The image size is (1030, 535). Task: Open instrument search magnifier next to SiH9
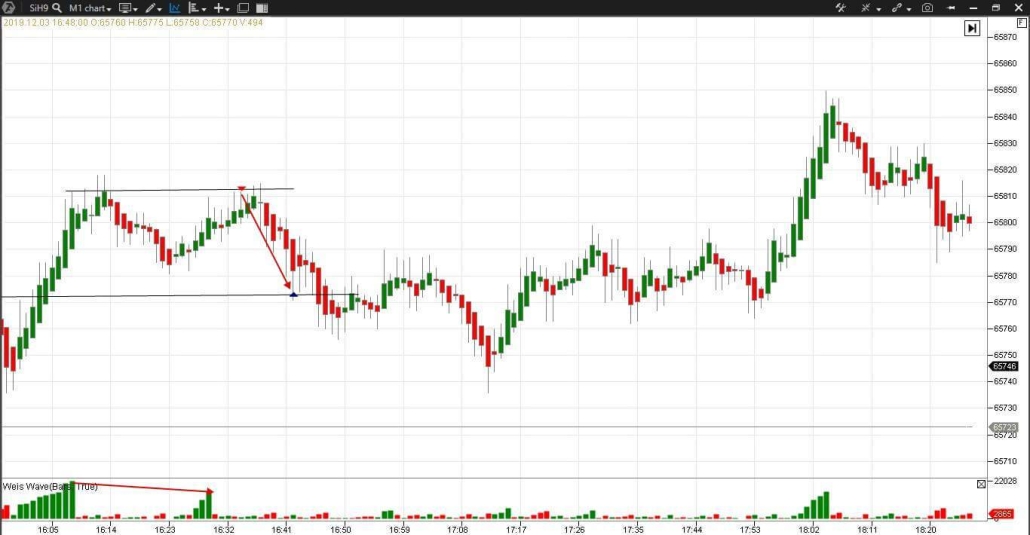click(x=57, y=8)
